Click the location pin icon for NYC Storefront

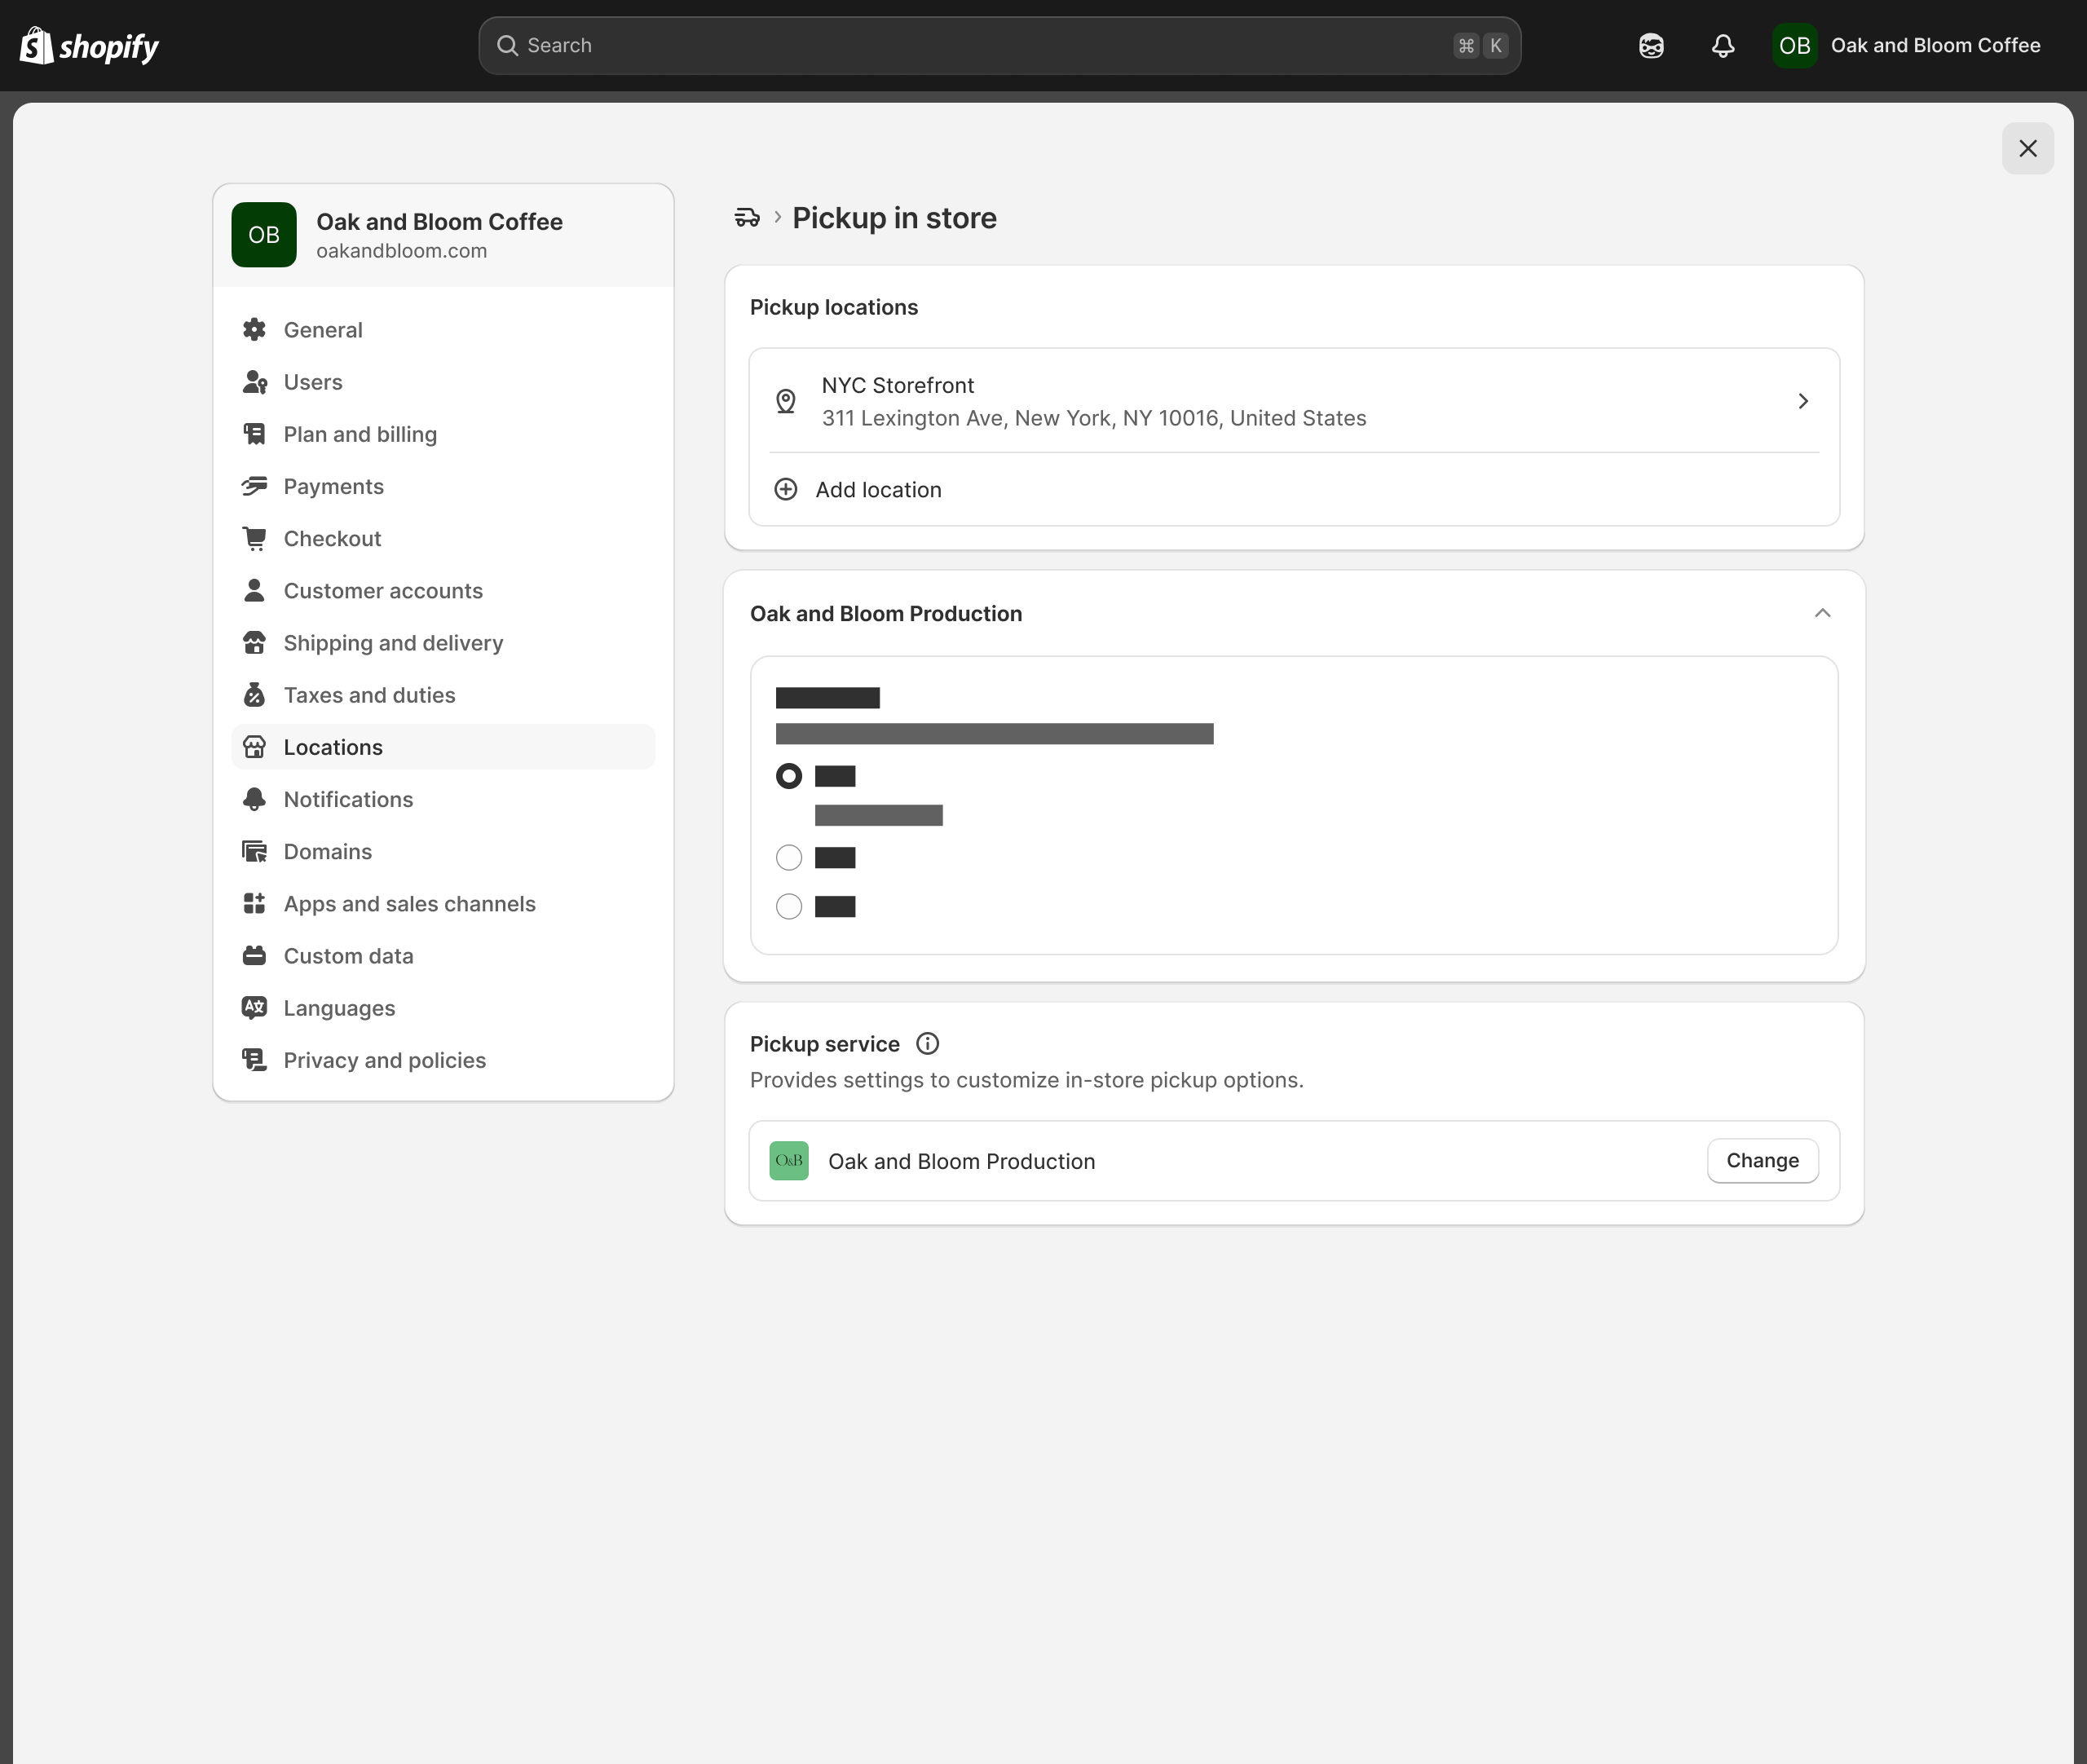click(786, 401)
